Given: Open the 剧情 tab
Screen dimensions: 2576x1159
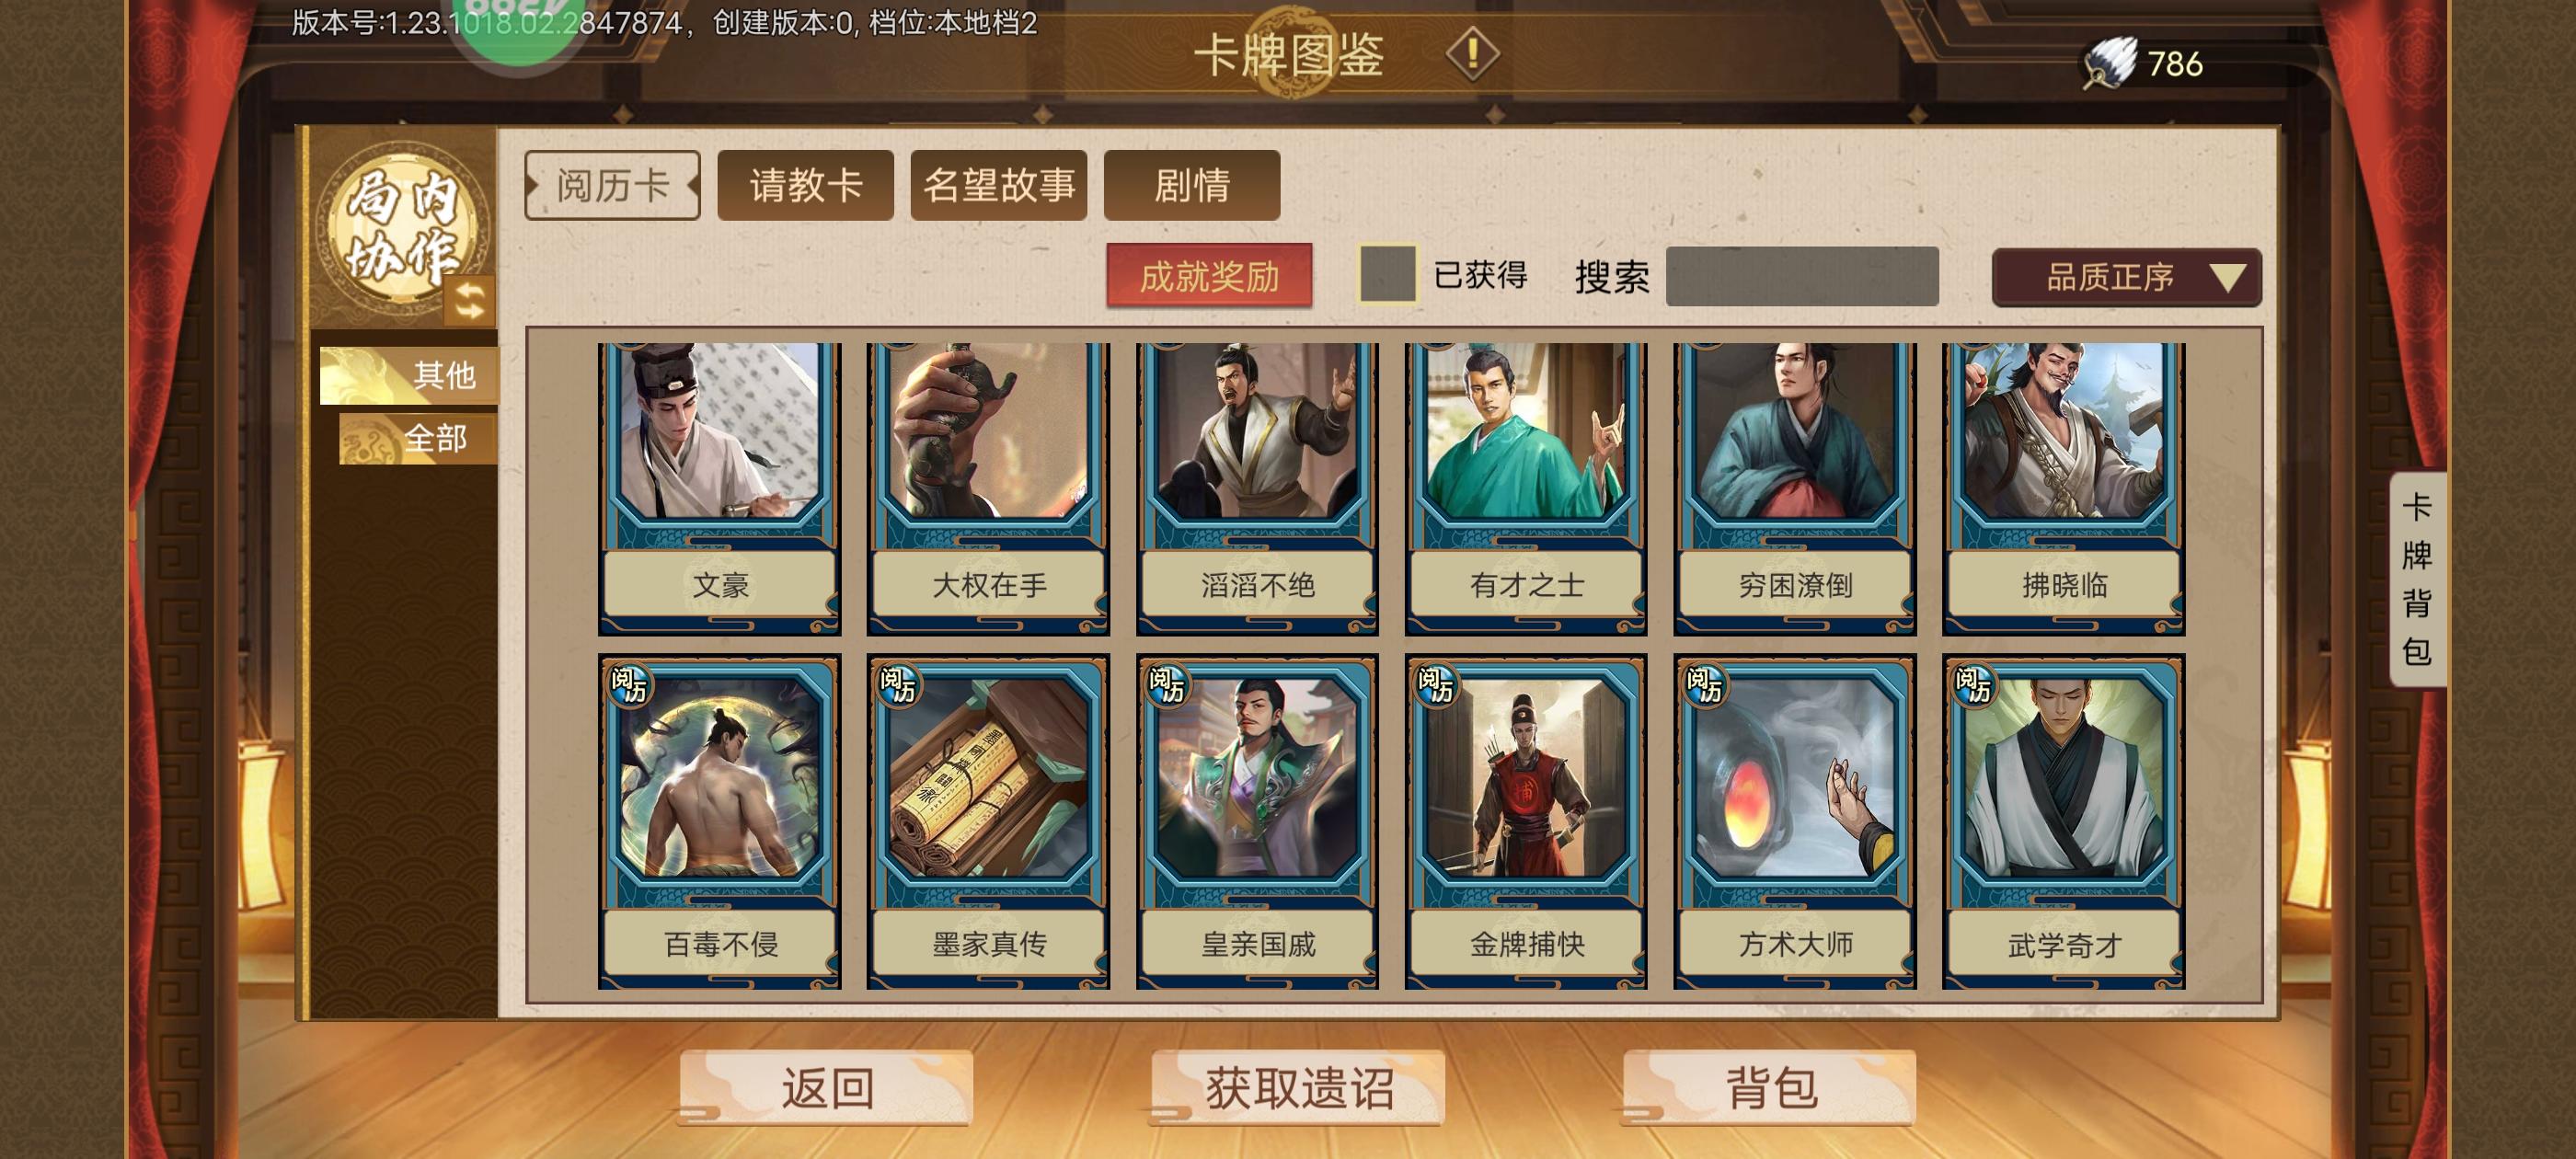Looking at the screenshot, I should [1192, 185].
